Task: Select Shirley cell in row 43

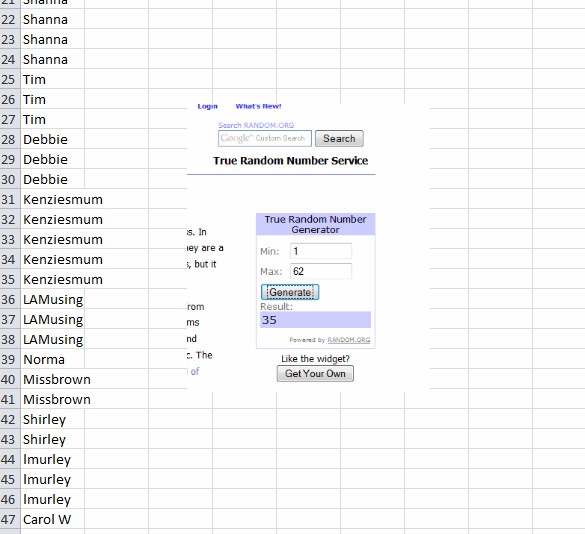Action: [53, 440]
